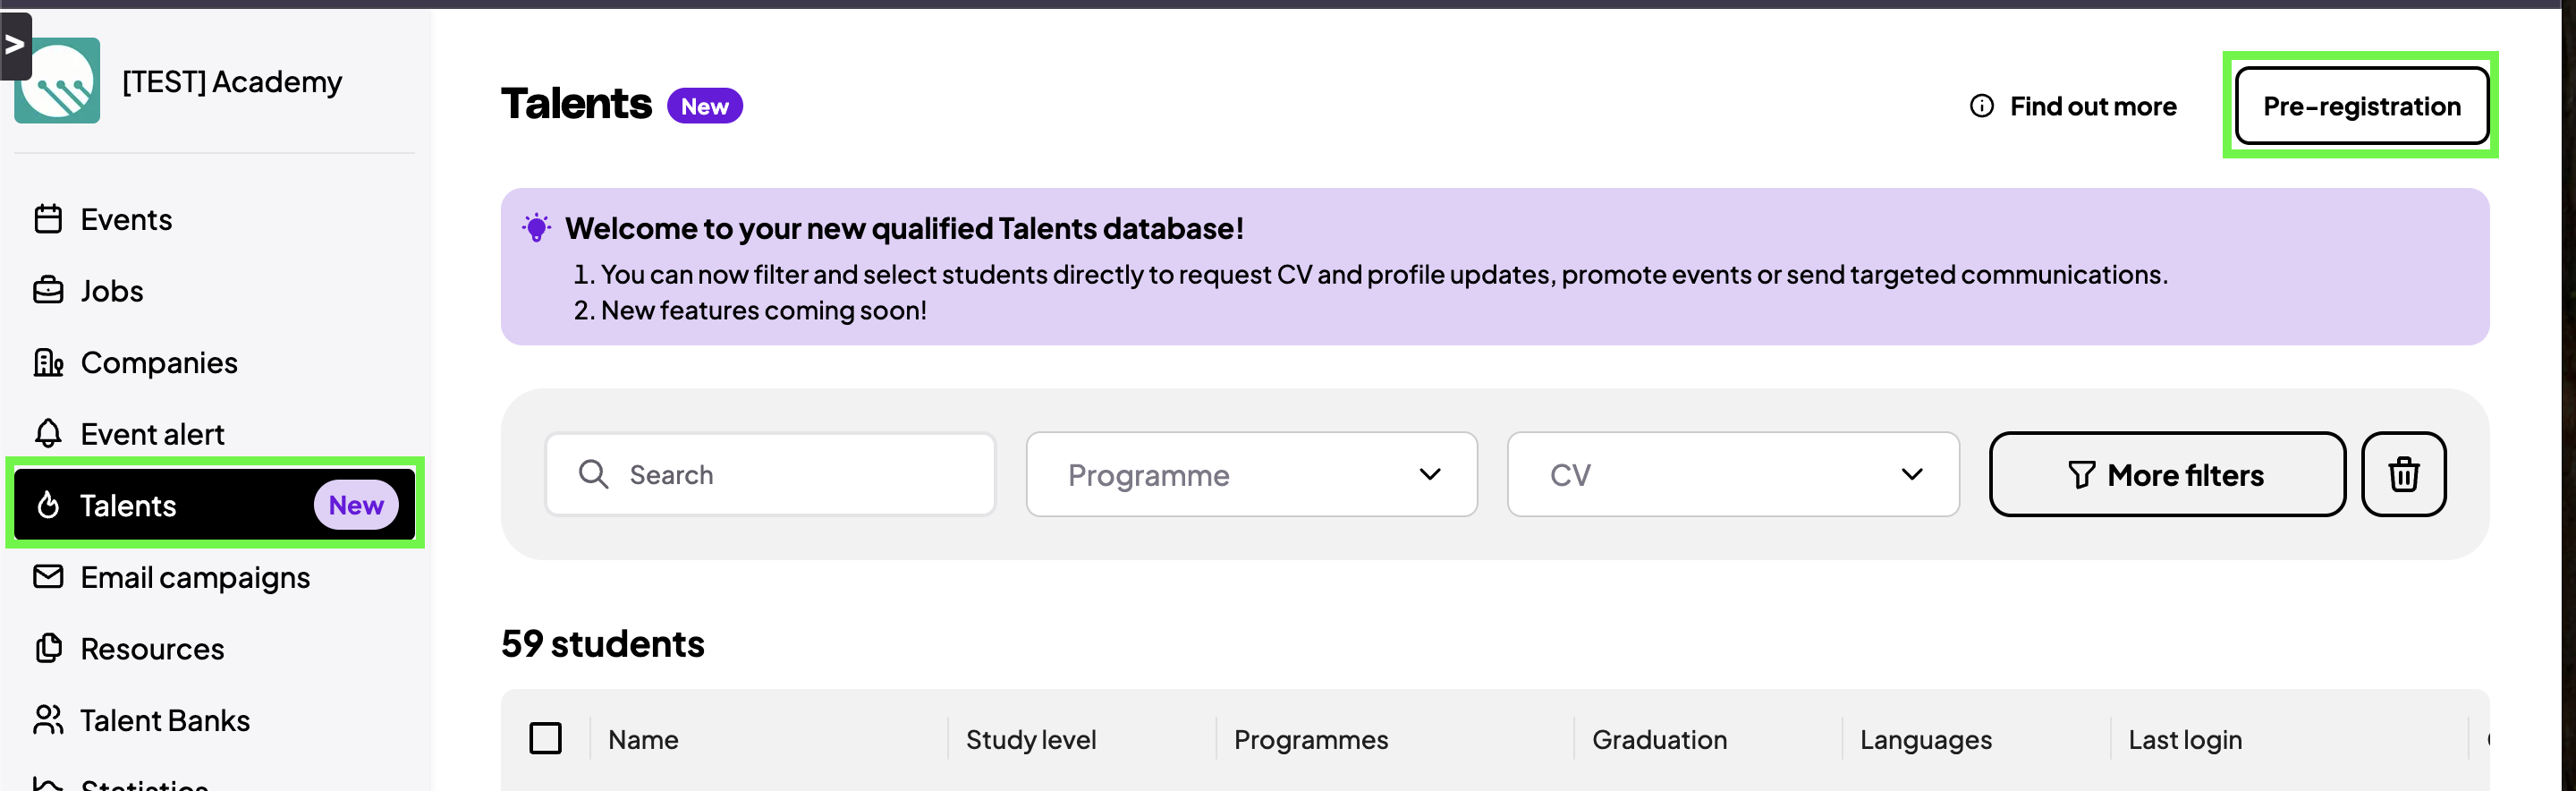Screen dimensions: 2576x791
Task: Click the info icon beside Find out more
Action: pyautogui.click(x=1981, y=106)
